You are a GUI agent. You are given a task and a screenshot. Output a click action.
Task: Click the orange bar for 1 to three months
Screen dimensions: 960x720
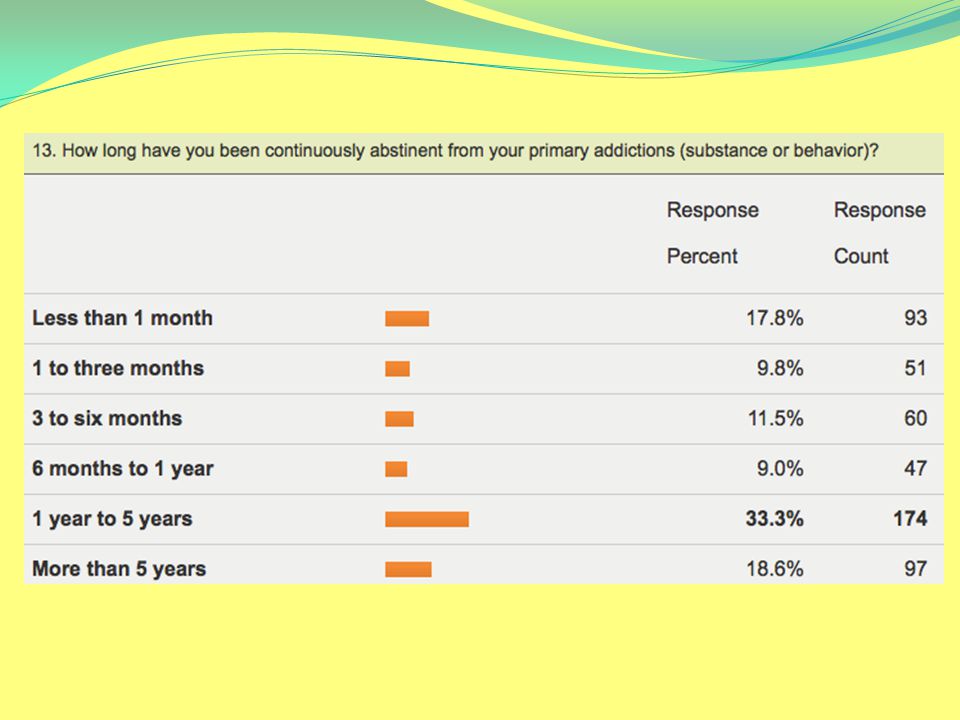[x=397, y=369]
